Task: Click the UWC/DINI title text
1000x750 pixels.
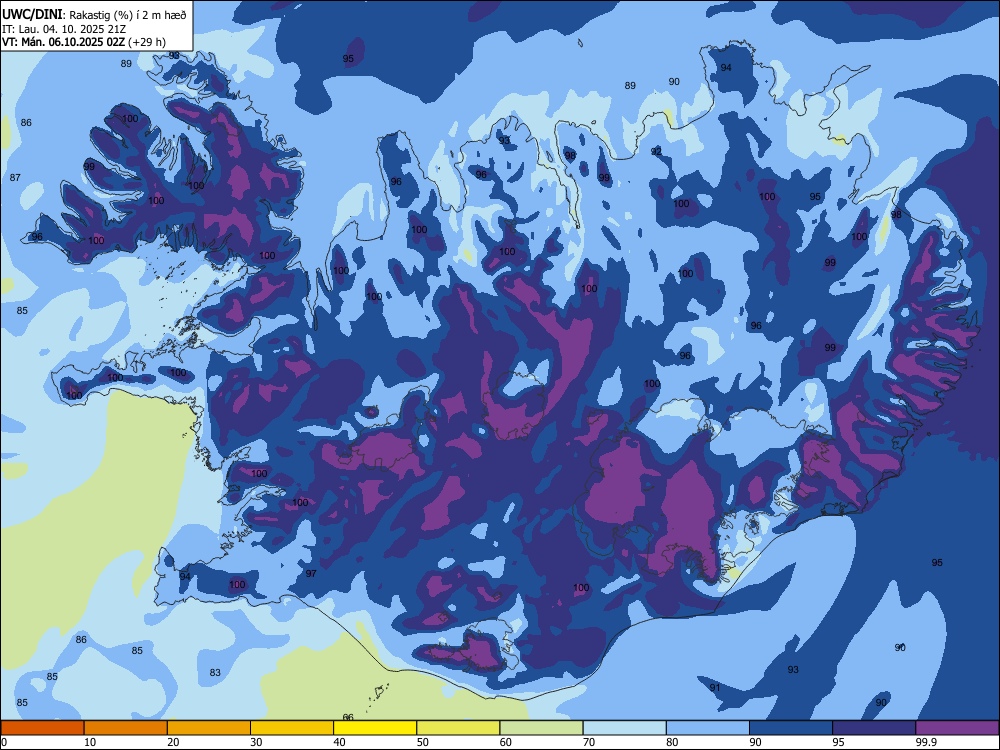Action: coord(32,15)
